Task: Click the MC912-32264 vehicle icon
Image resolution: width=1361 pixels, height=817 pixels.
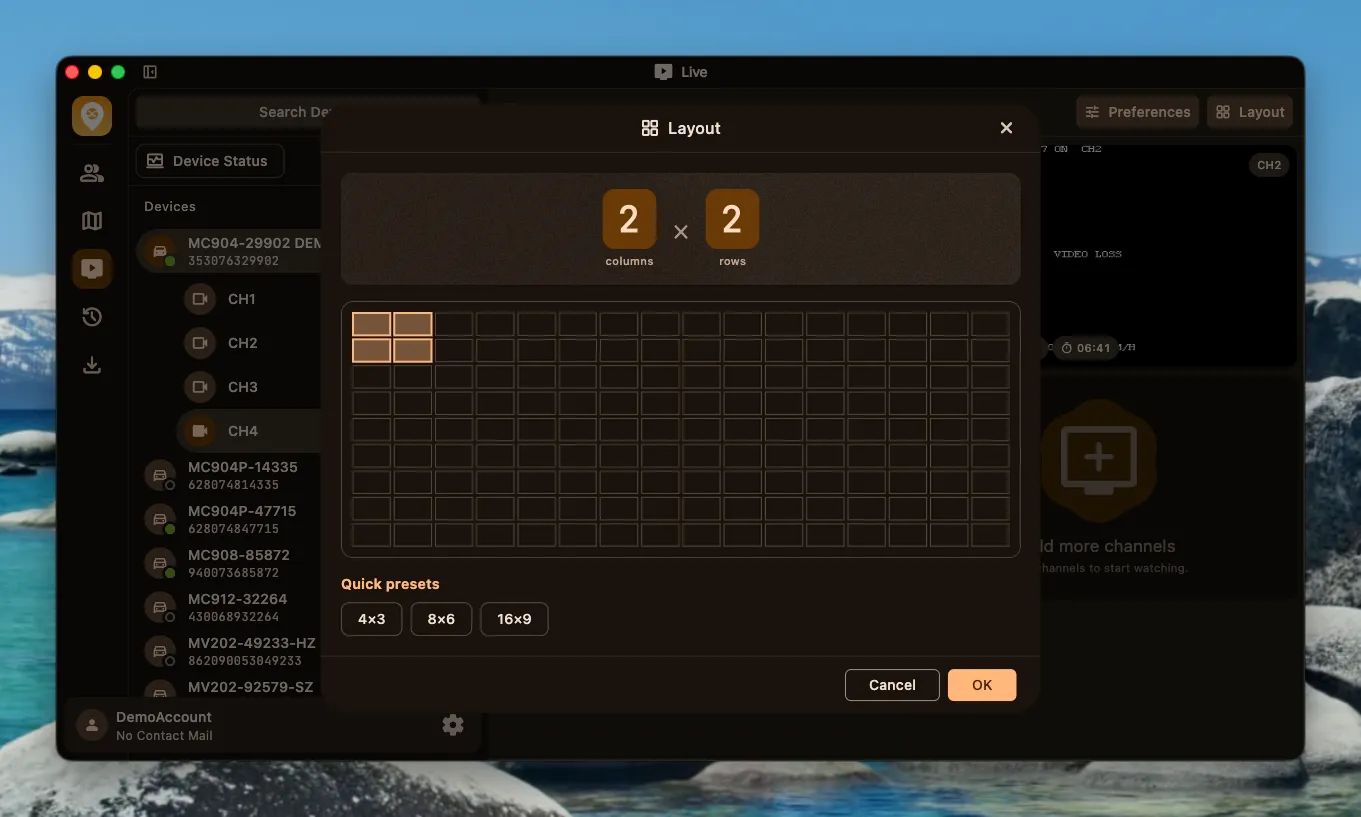Action: [x=160, y=607]
